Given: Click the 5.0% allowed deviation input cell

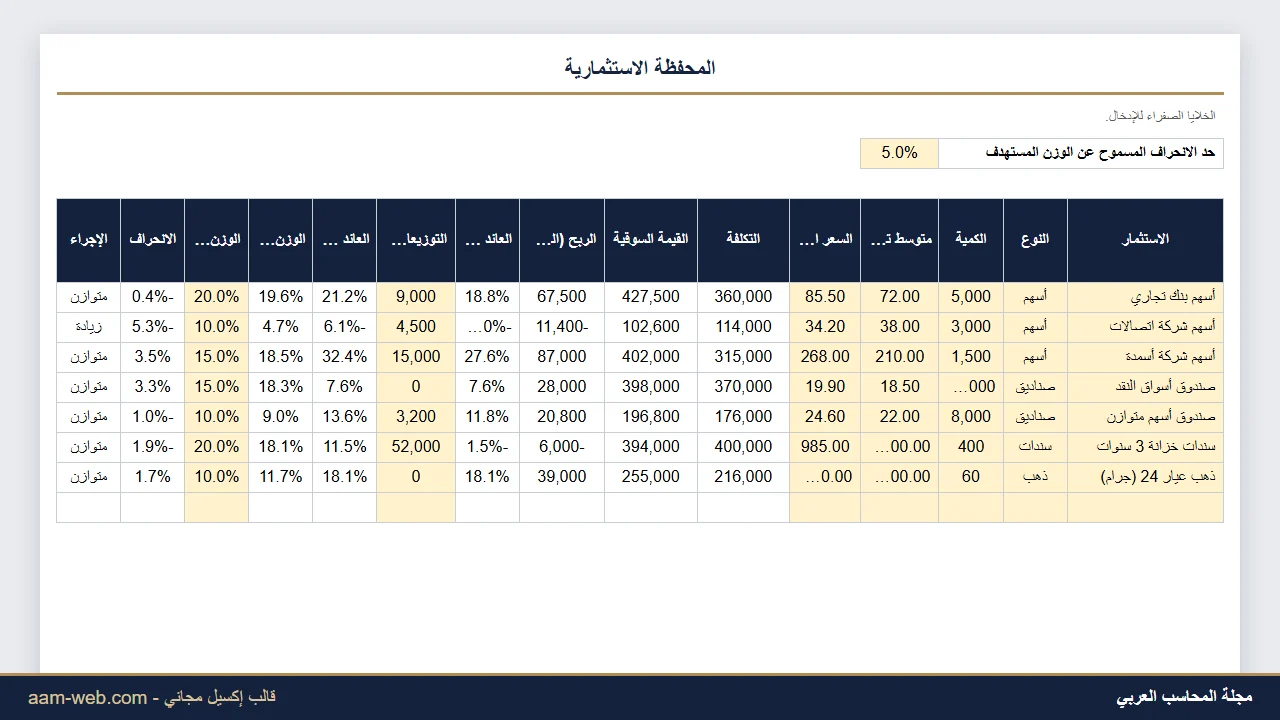Looking at the screenshot, I should point(899,153).
